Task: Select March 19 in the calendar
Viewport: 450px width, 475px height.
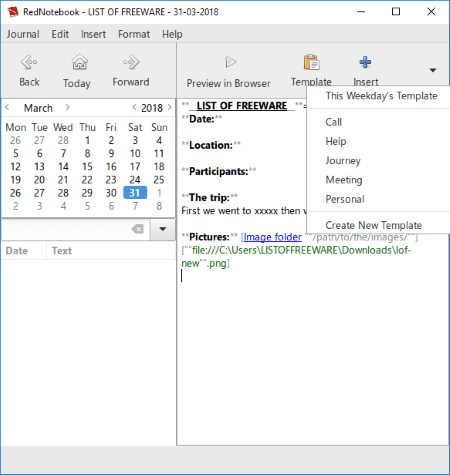Action: click(x=15, y=180)
